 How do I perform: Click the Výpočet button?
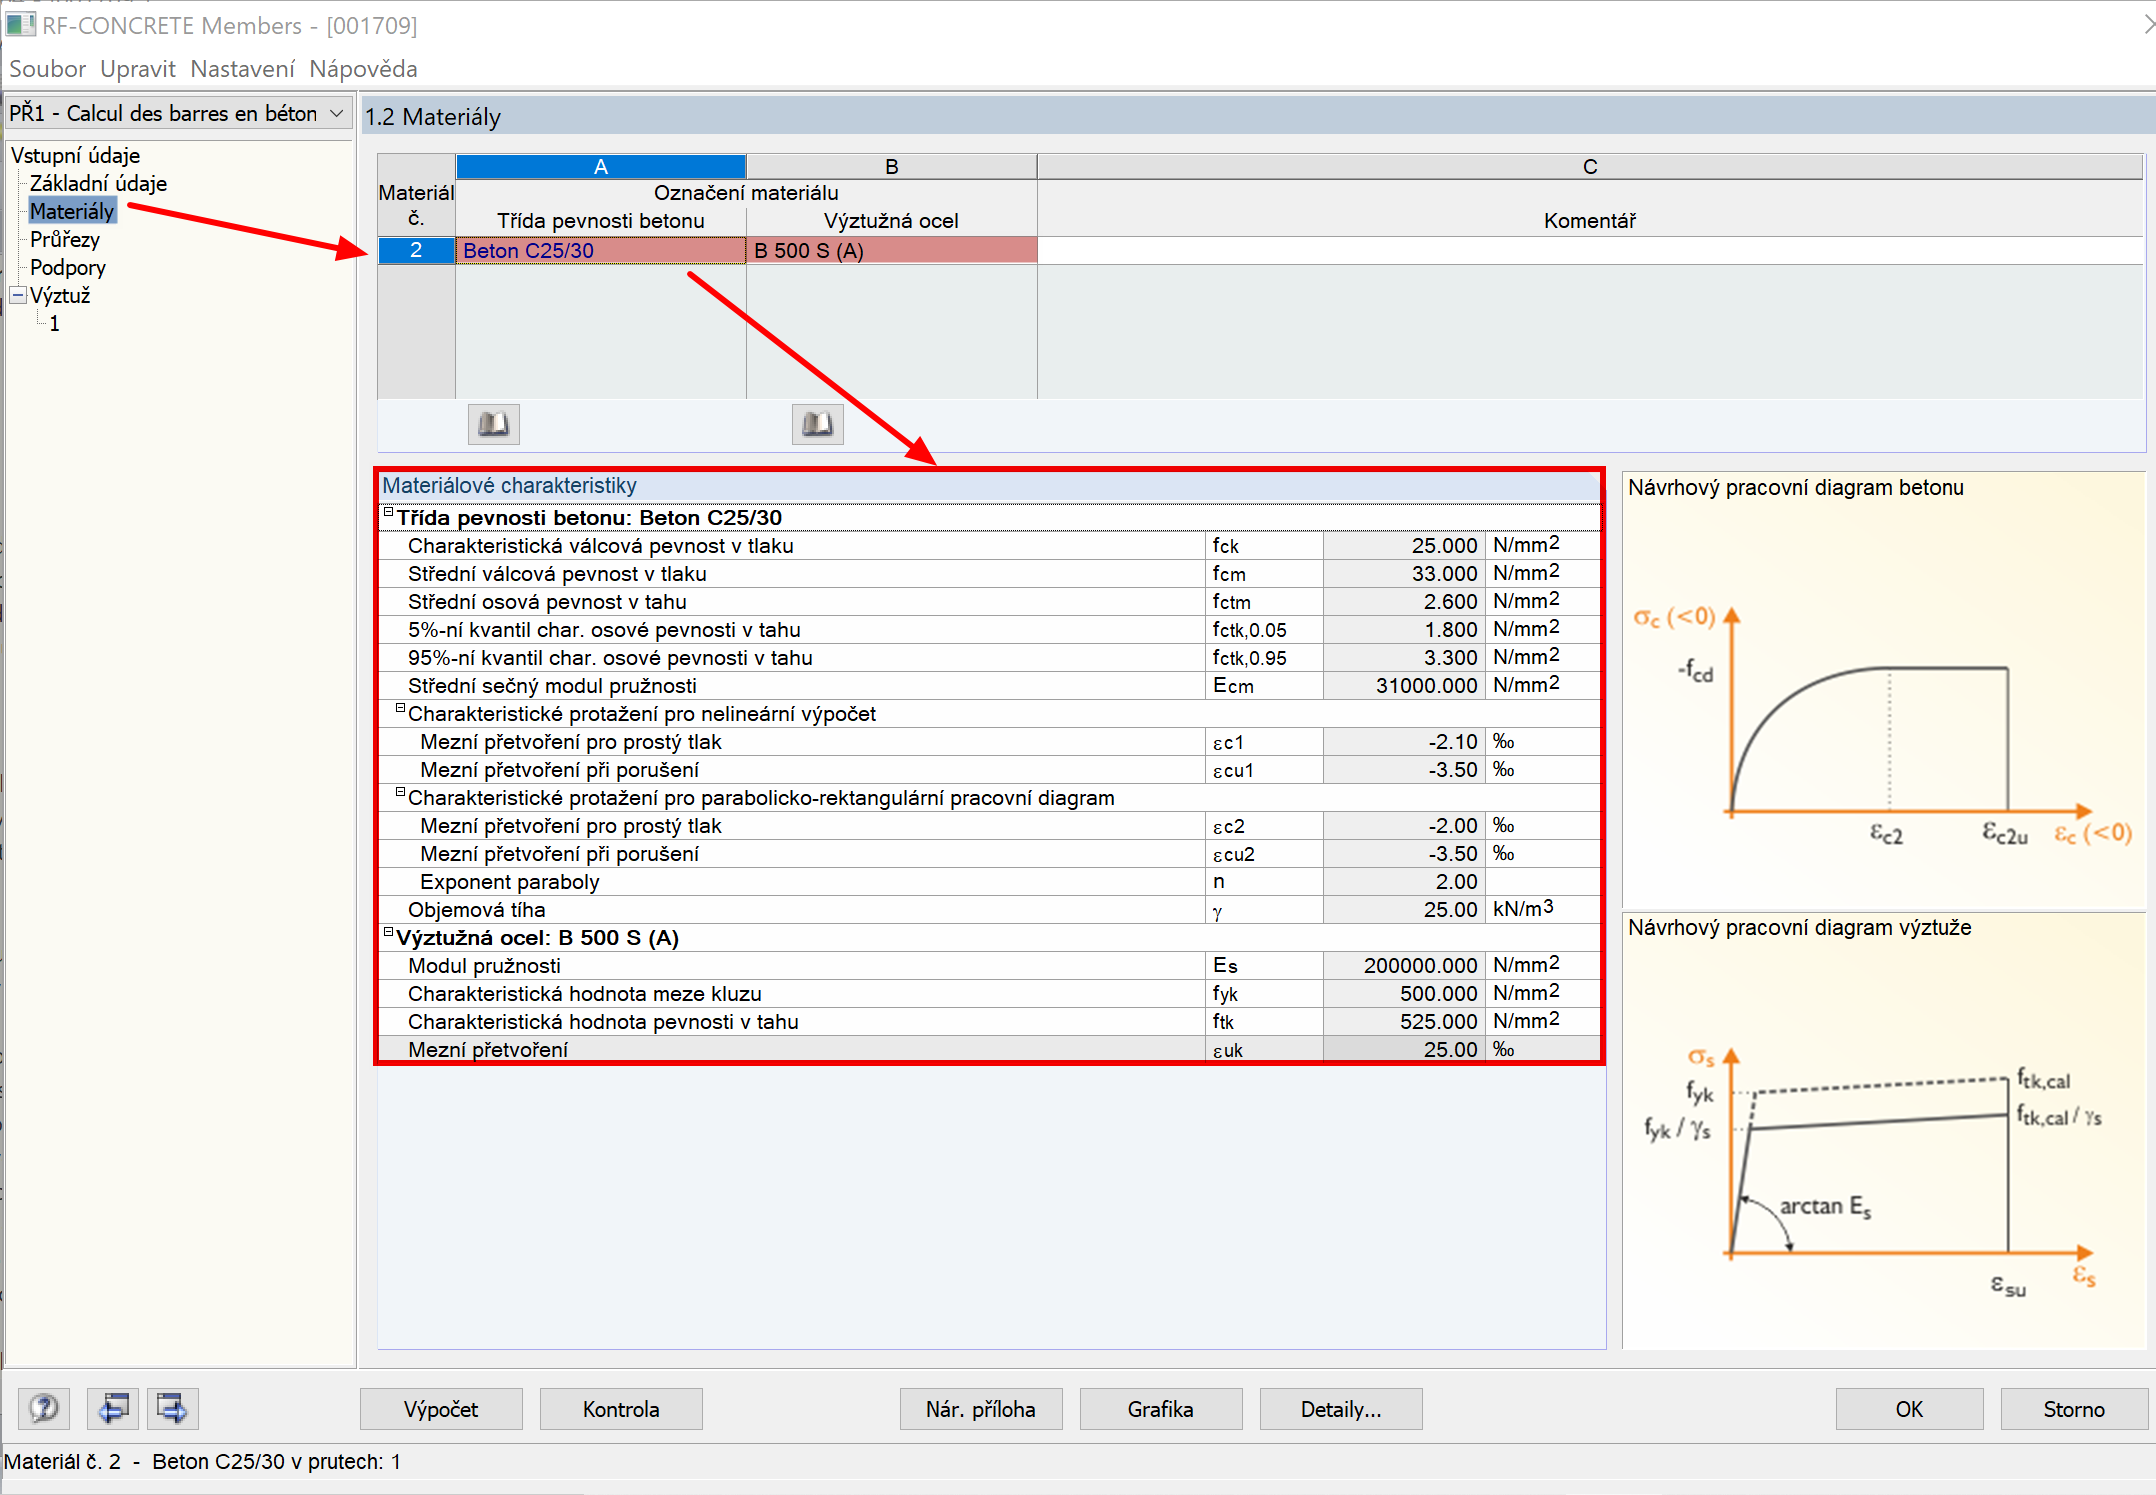pyautogui.click(x=441, y=1408)
